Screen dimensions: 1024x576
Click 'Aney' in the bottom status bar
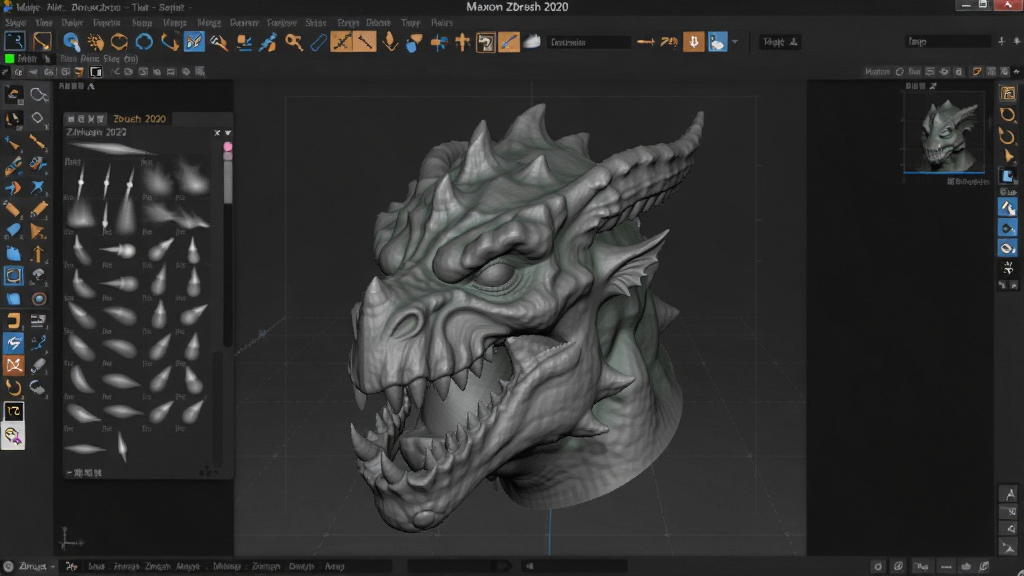[x=334, y=566]
